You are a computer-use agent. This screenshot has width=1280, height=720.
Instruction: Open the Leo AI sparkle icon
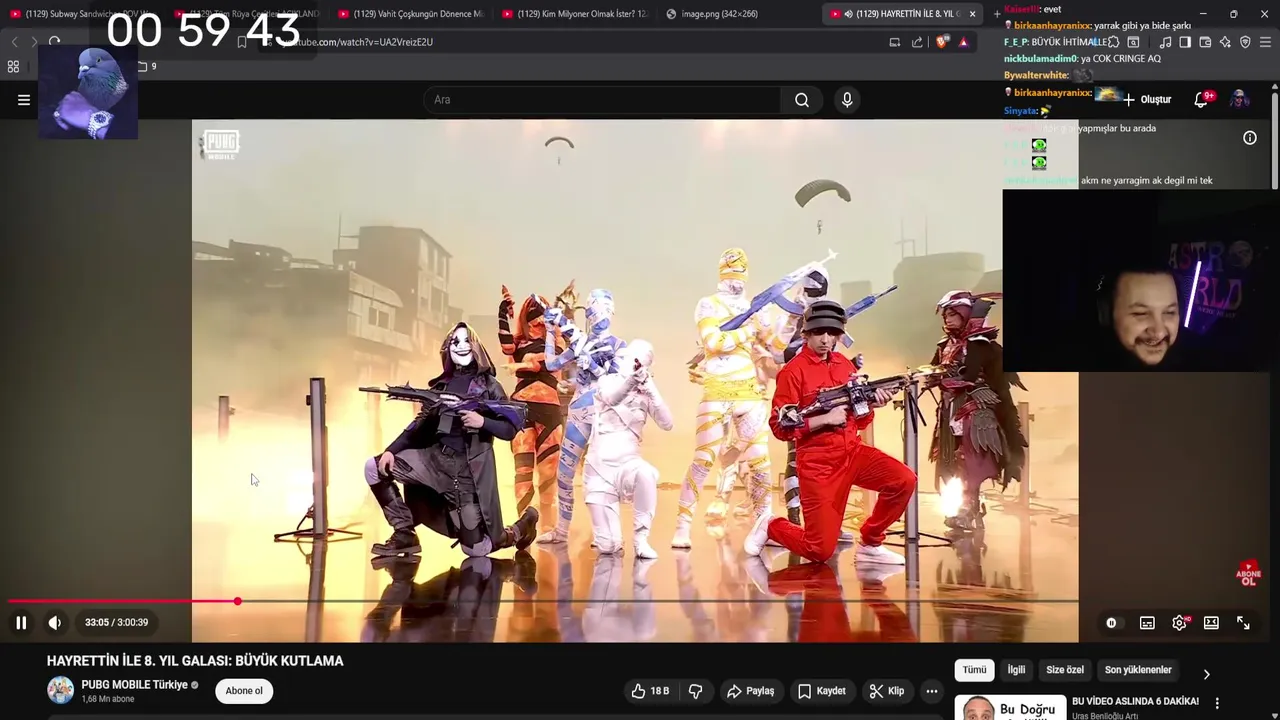pos(1225,42)
